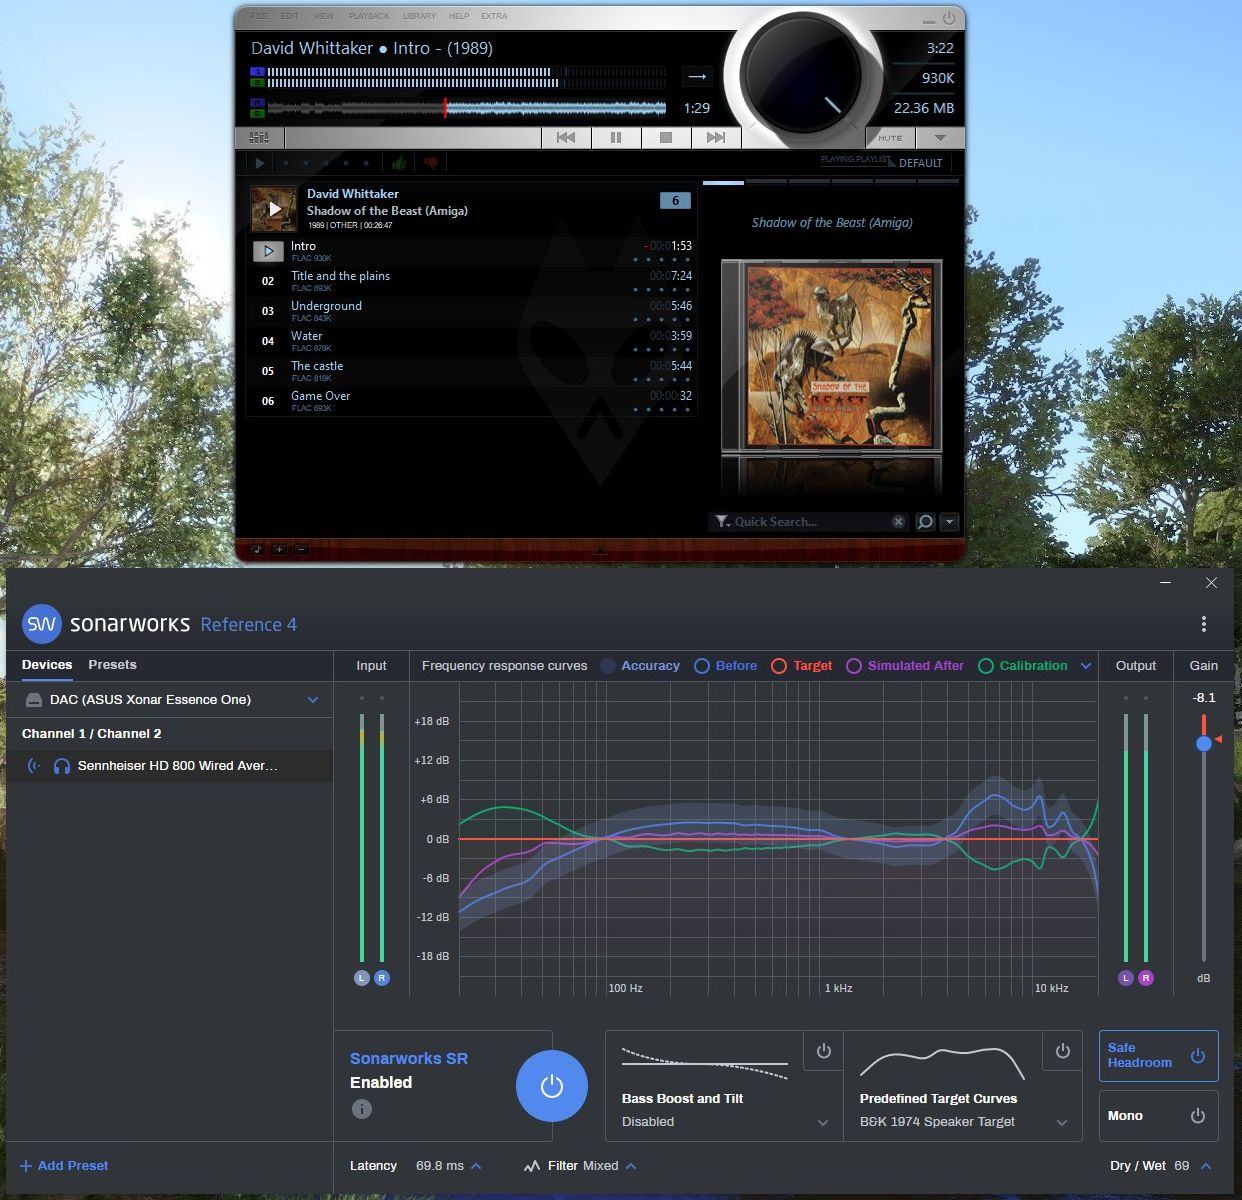Click the play icon on the Intro track

pyautogui.click(x=268, y=251)
